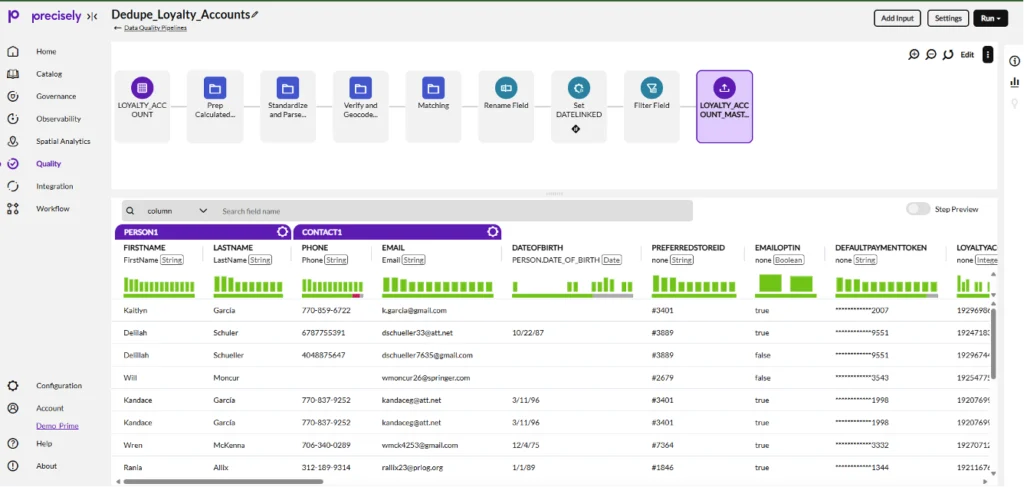Click the PHONE column profile histogram
The image size is (1024, 487).
tap(332, 287)
